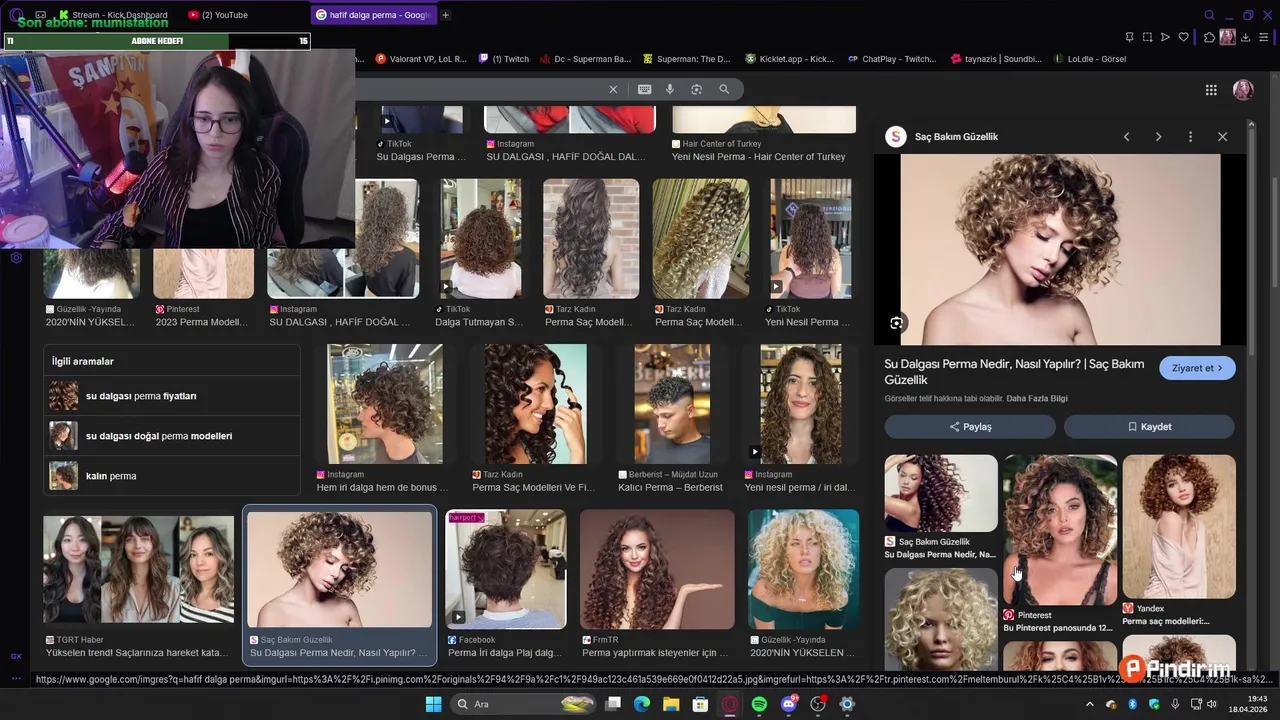Open a new browser tab
Viewport: 1280px width, 720px height.
(446, 15)
